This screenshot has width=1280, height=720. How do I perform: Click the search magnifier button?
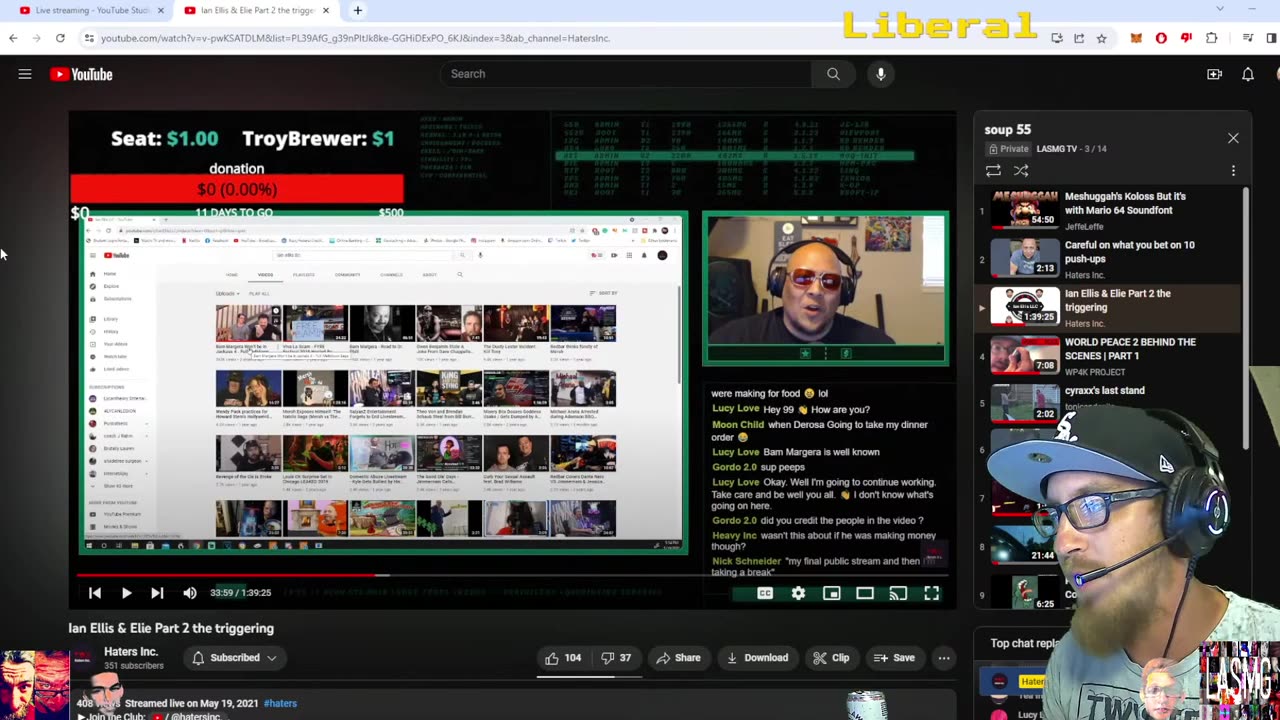click(833, 74)
